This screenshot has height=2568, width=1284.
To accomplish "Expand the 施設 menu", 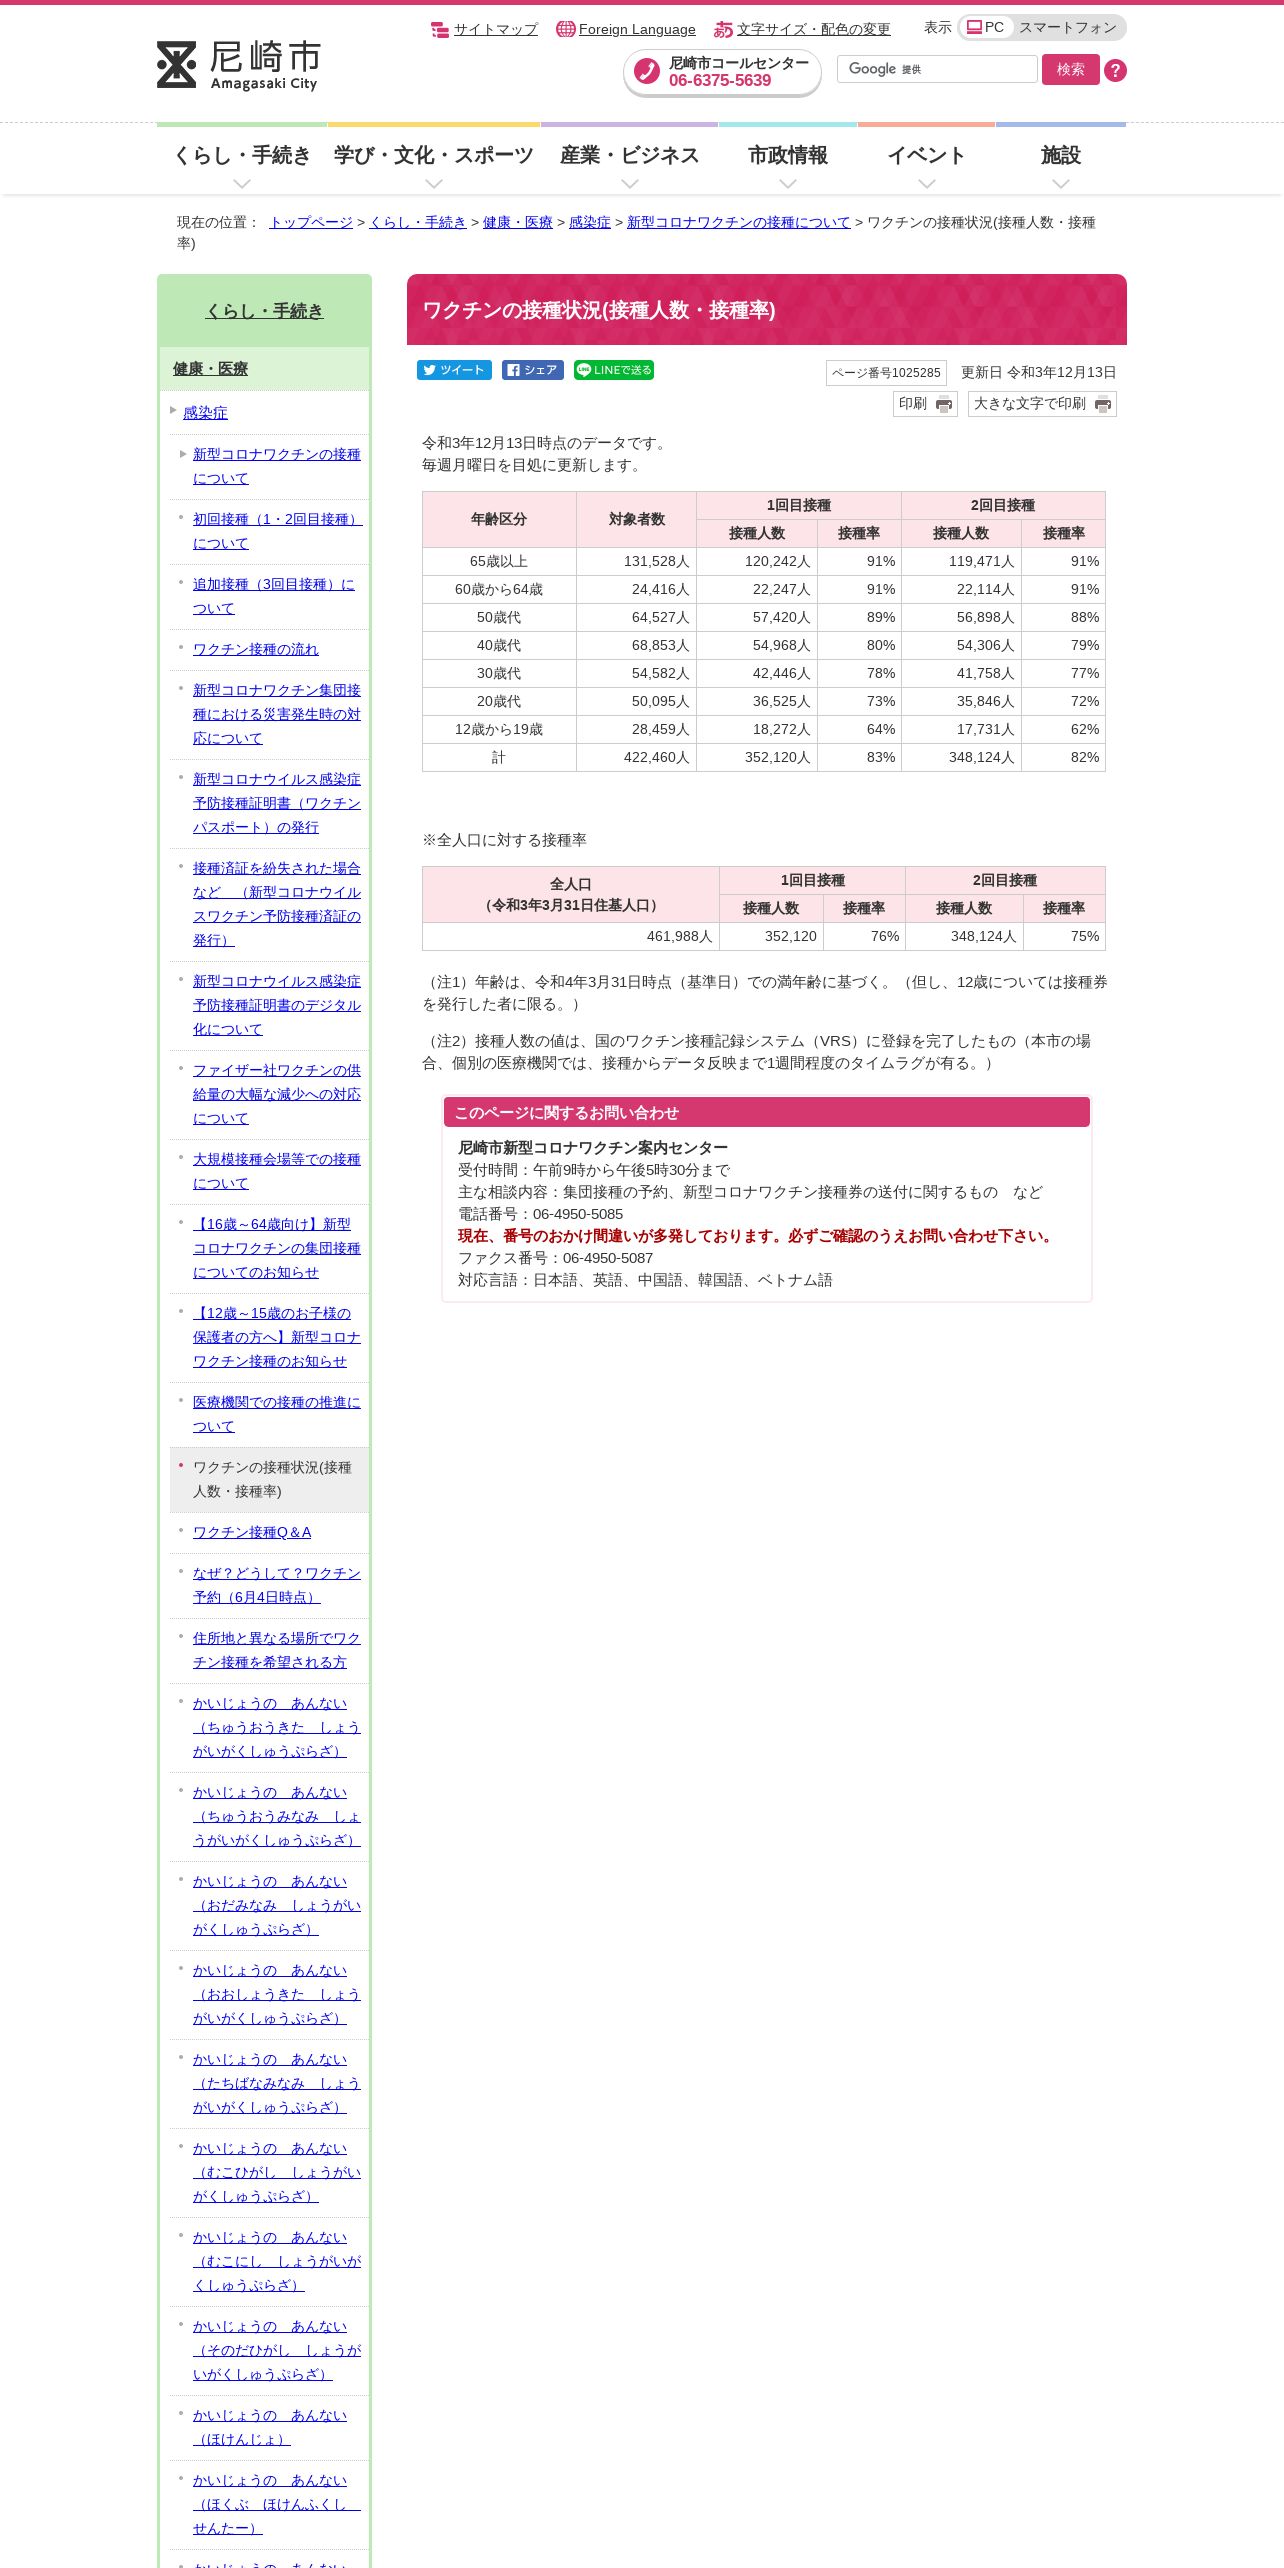I will coord(1061,160).
